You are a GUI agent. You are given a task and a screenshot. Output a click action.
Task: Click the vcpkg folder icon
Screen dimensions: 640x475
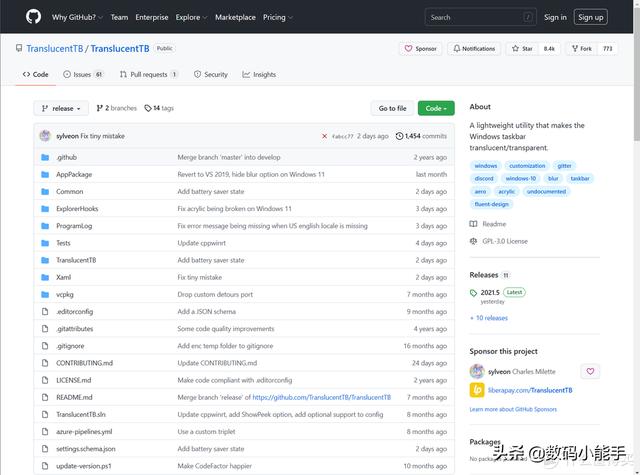point(45,295)
